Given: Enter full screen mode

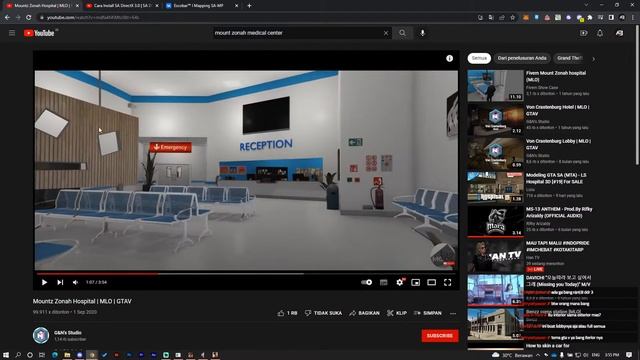Looking at the screenshot, I should pos(447,282).
